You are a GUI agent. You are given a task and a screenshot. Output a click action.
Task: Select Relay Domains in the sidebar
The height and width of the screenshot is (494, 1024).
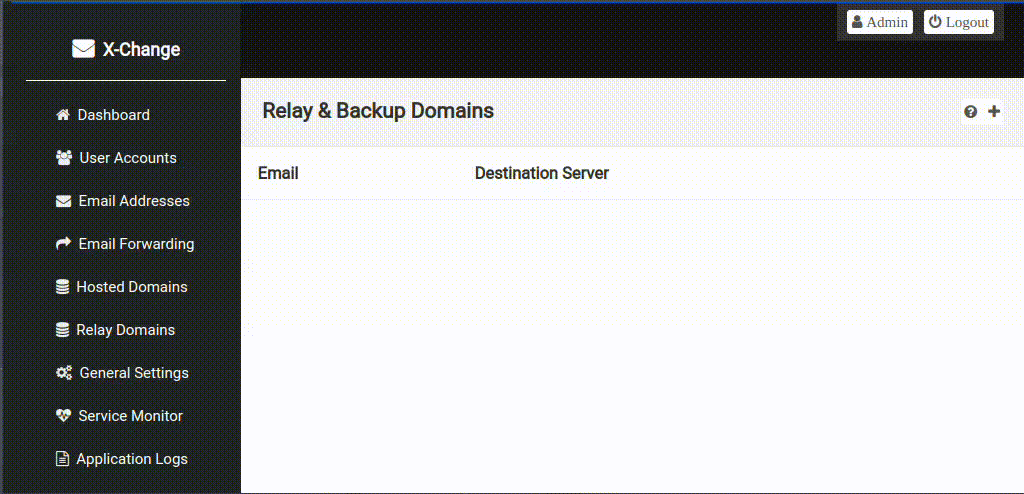click(125, 330)
